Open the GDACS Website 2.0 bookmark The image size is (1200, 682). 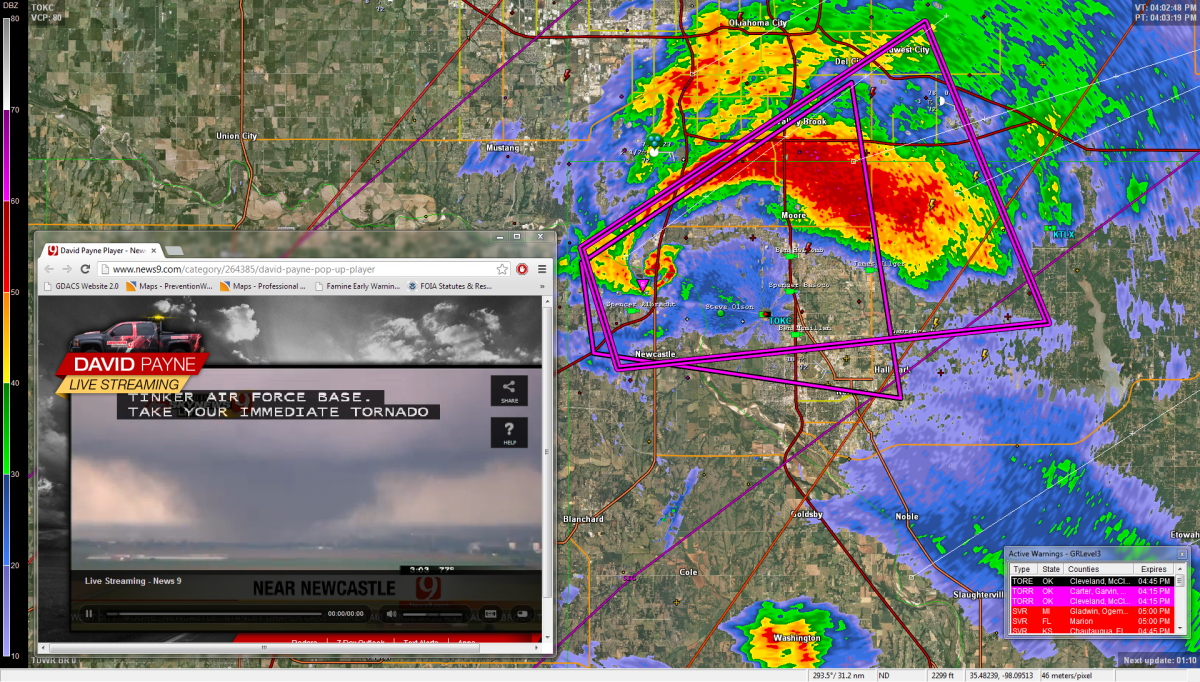pyautogui.click(x=80, y=286)
